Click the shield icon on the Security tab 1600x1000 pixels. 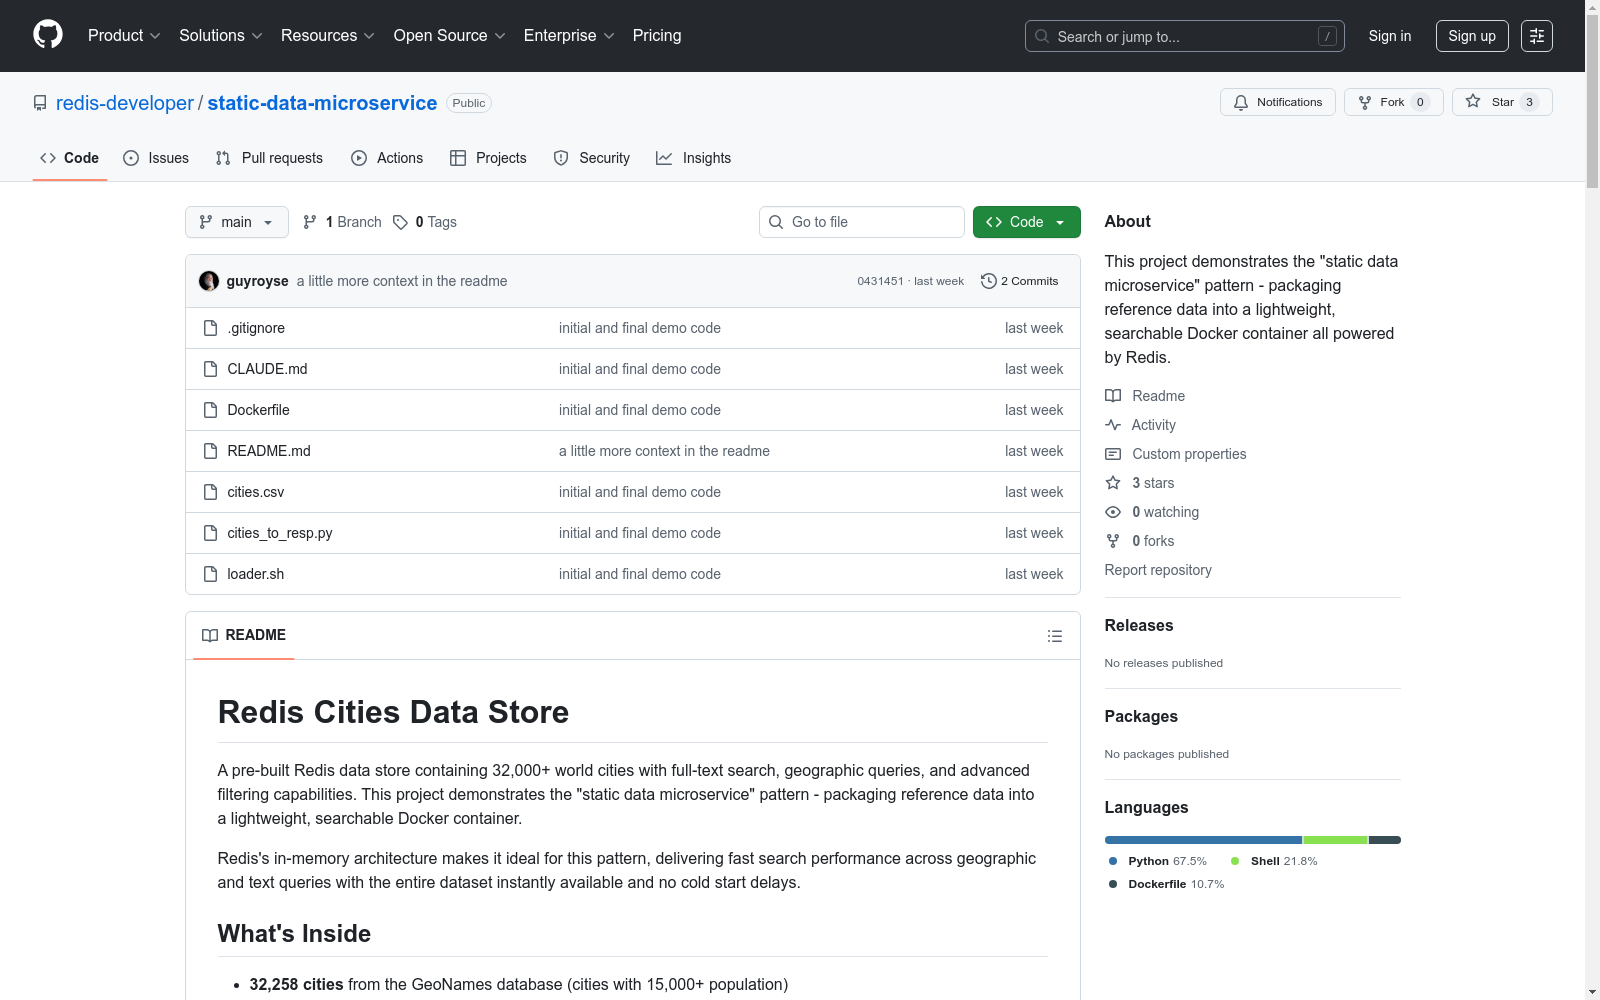tap(561, 158)
